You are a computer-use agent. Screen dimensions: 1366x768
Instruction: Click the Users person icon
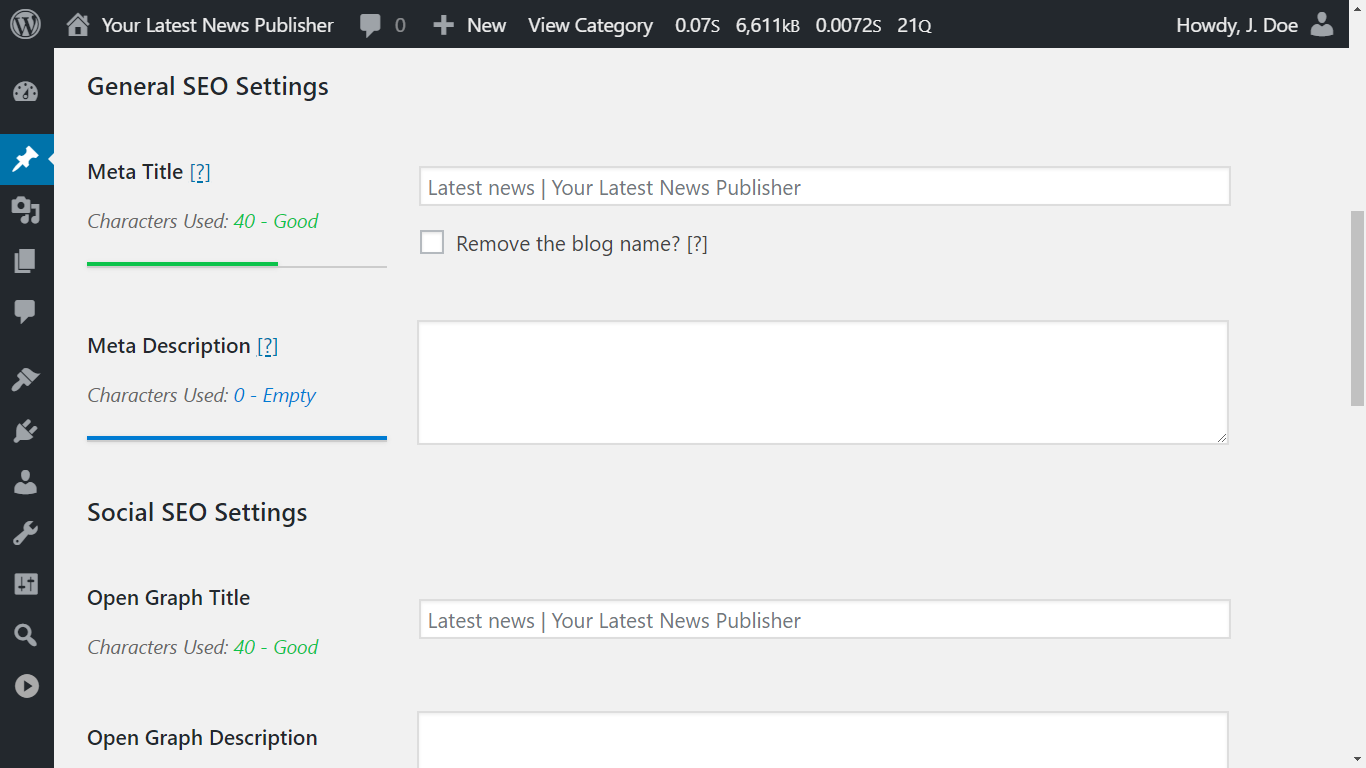pos(27,482)
